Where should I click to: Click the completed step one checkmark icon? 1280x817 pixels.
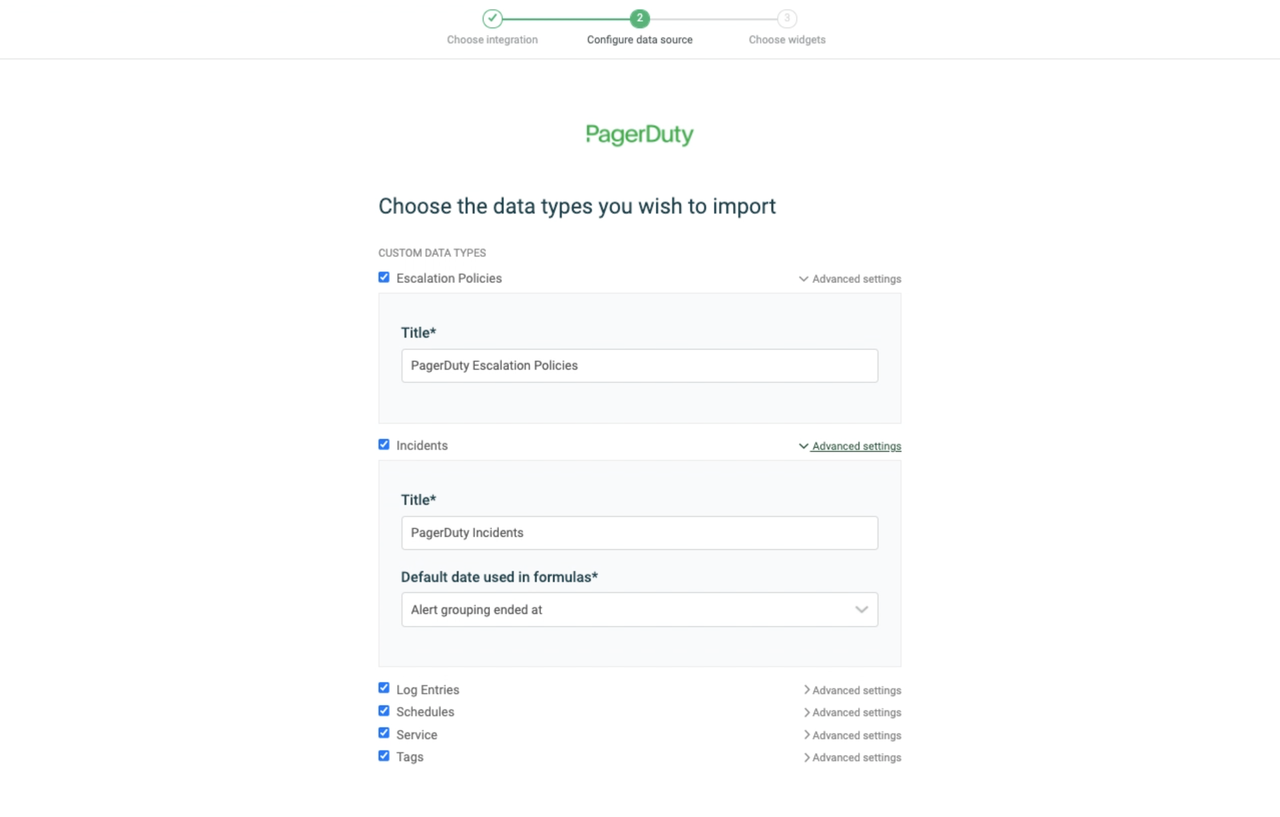[492, 18]
